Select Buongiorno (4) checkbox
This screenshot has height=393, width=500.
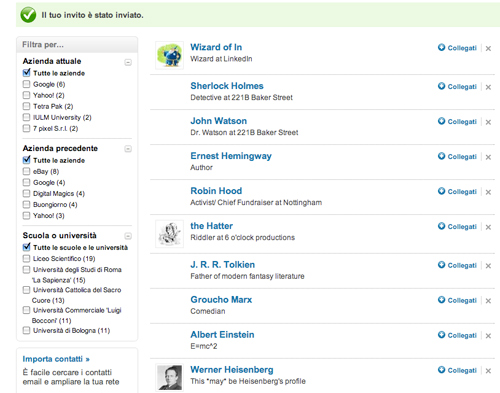[26, 204]
